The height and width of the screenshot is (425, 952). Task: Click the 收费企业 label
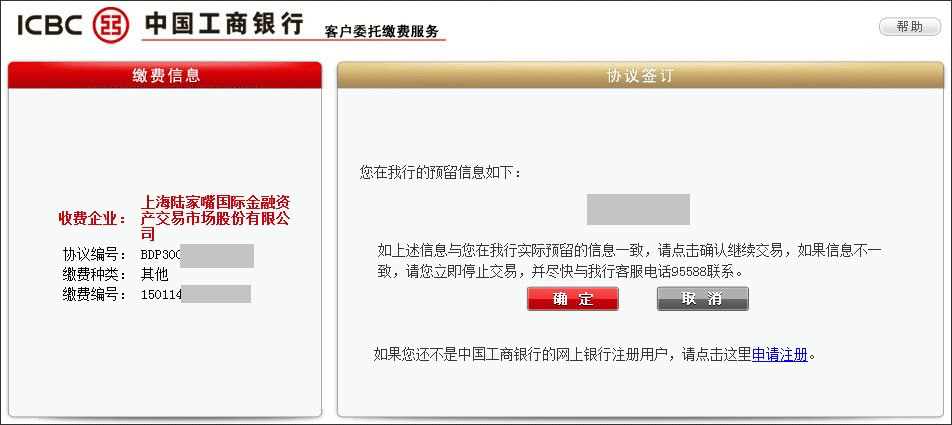(x=92, y=219)
